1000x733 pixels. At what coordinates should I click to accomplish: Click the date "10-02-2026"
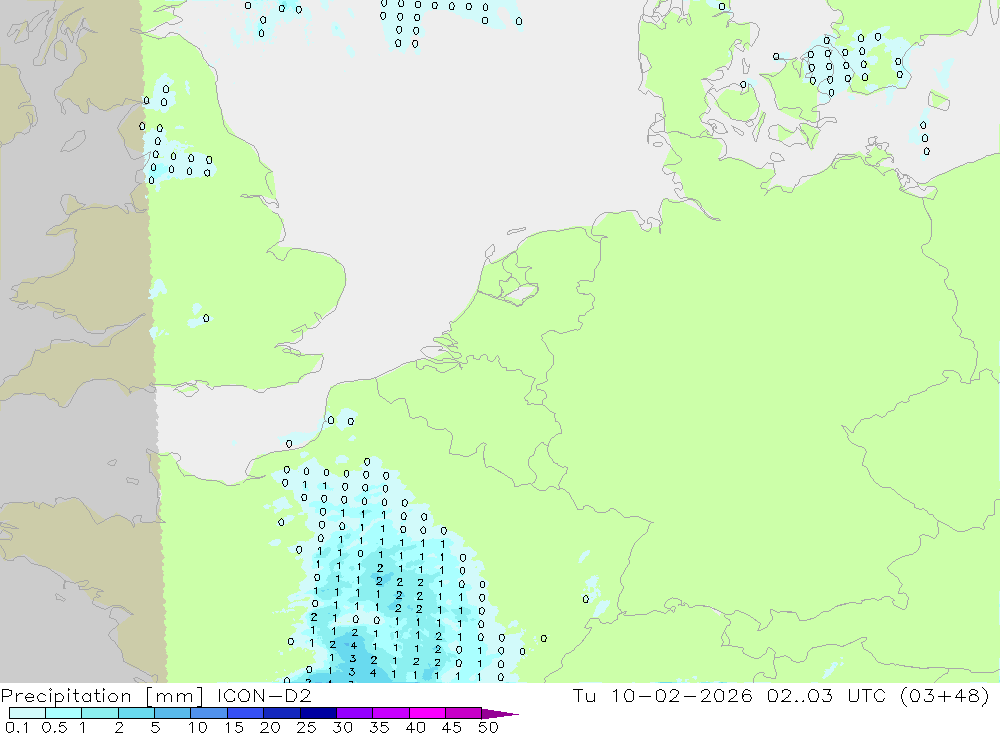(682, 695)
